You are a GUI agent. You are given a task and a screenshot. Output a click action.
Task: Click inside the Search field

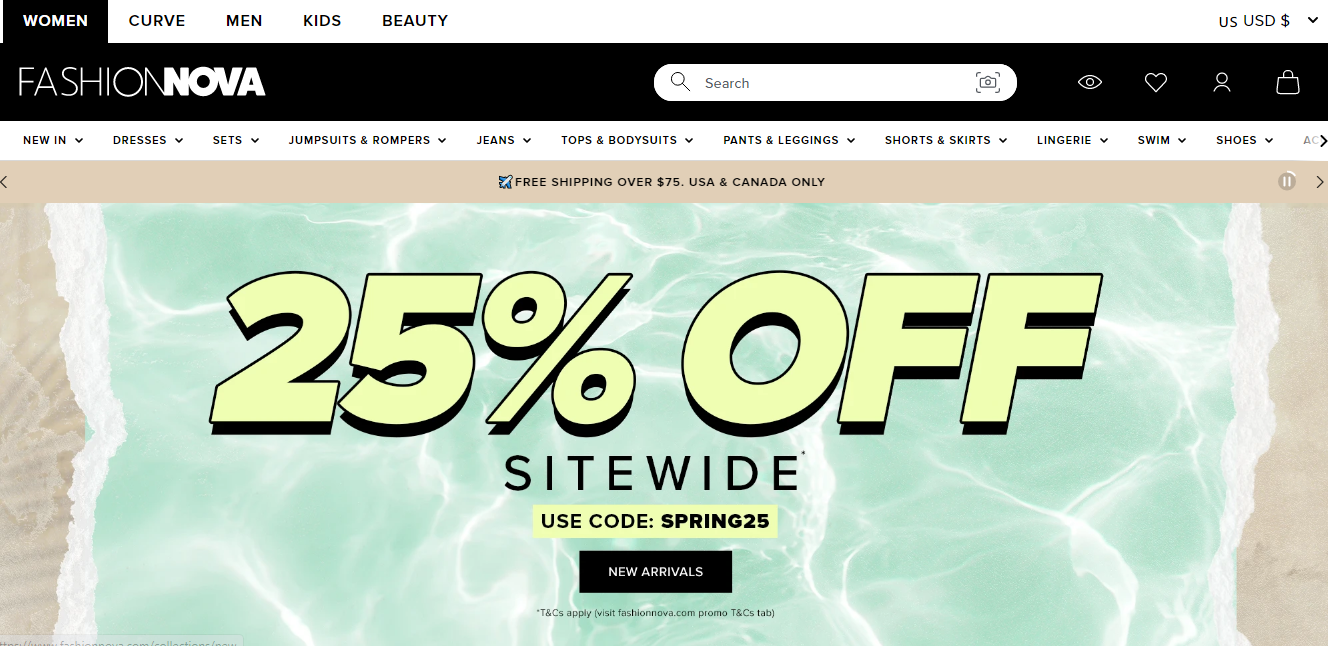[835, 83]
